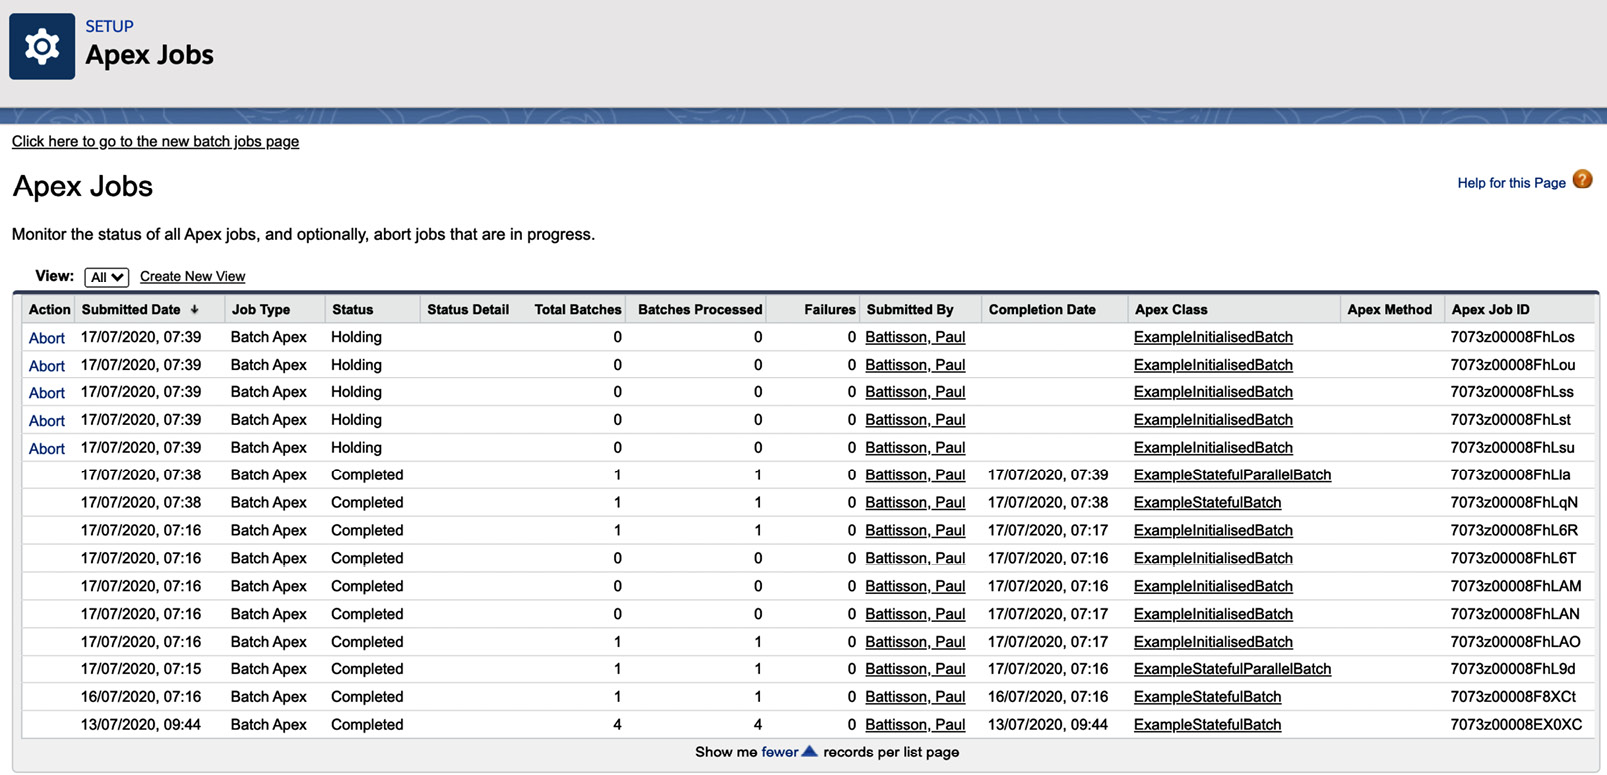Open Battisson, Paul in FhLos row
1607x775 pixels.
[915, 337]
